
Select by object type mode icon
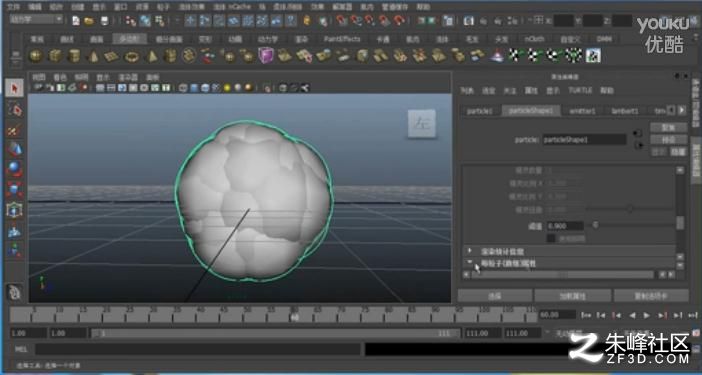coord(145,21)
